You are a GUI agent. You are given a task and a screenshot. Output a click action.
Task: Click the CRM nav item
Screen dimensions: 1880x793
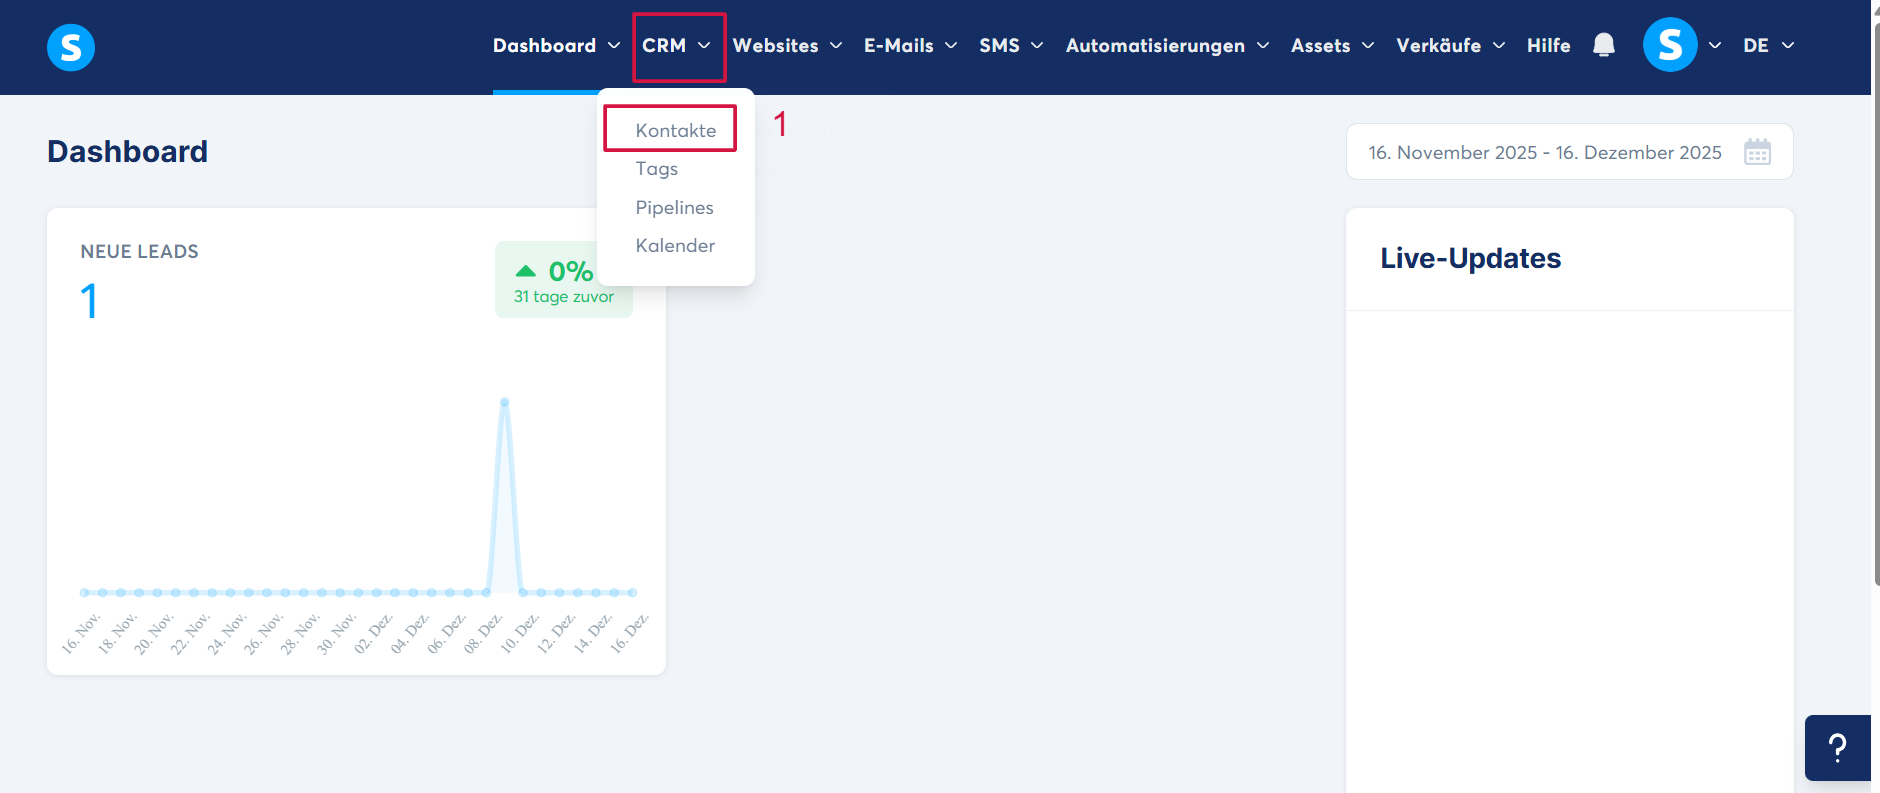tap(664, 46)
